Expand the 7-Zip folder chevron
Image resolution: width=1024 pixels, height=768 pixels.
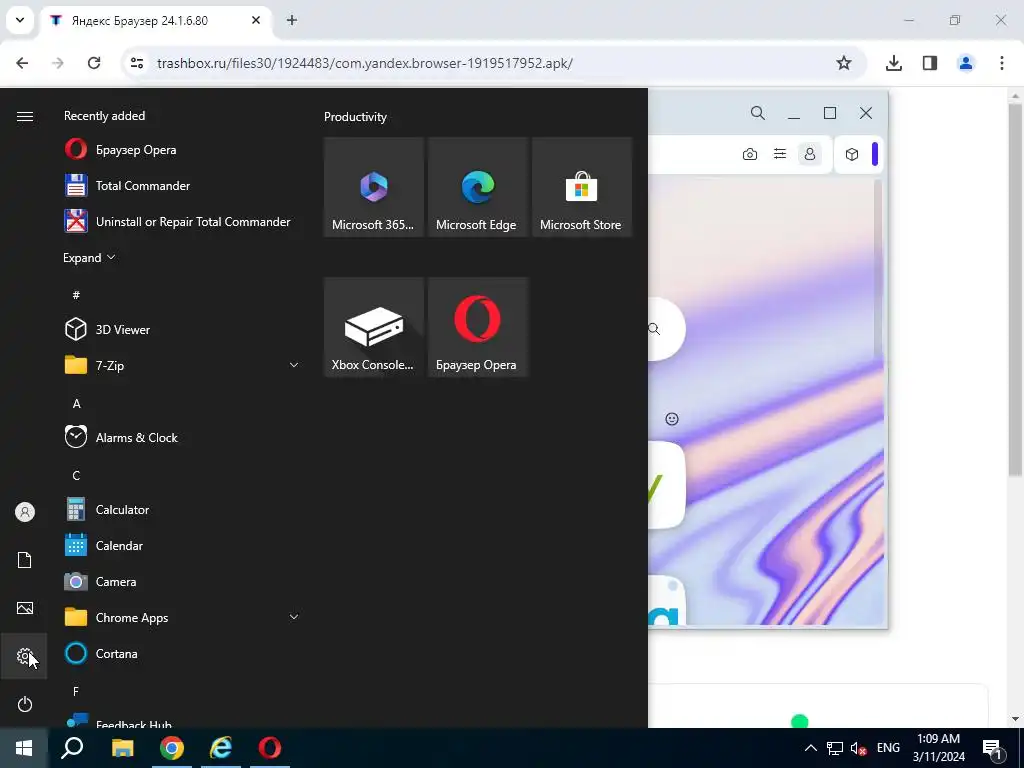294,365
